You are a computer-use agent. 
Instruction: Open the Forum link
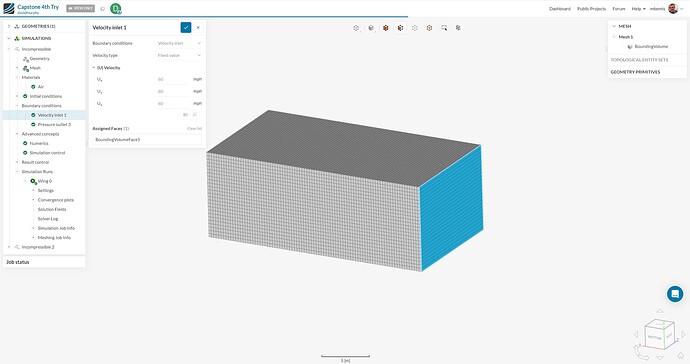(619, 9)
